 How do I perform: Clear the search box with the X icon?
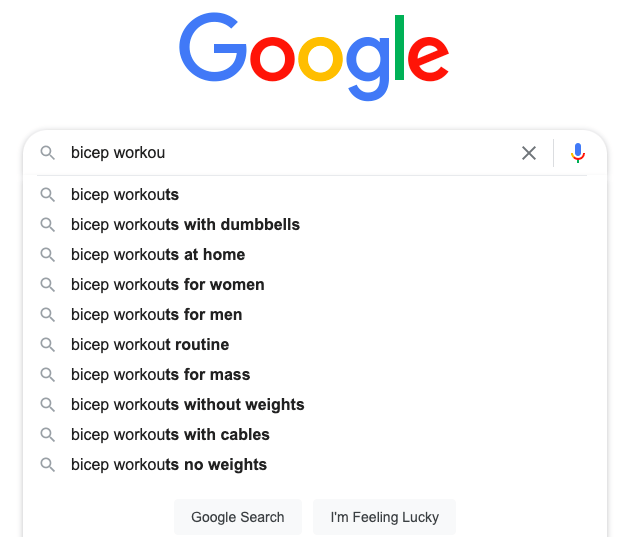pyautogui.click(x=529, y=153)
